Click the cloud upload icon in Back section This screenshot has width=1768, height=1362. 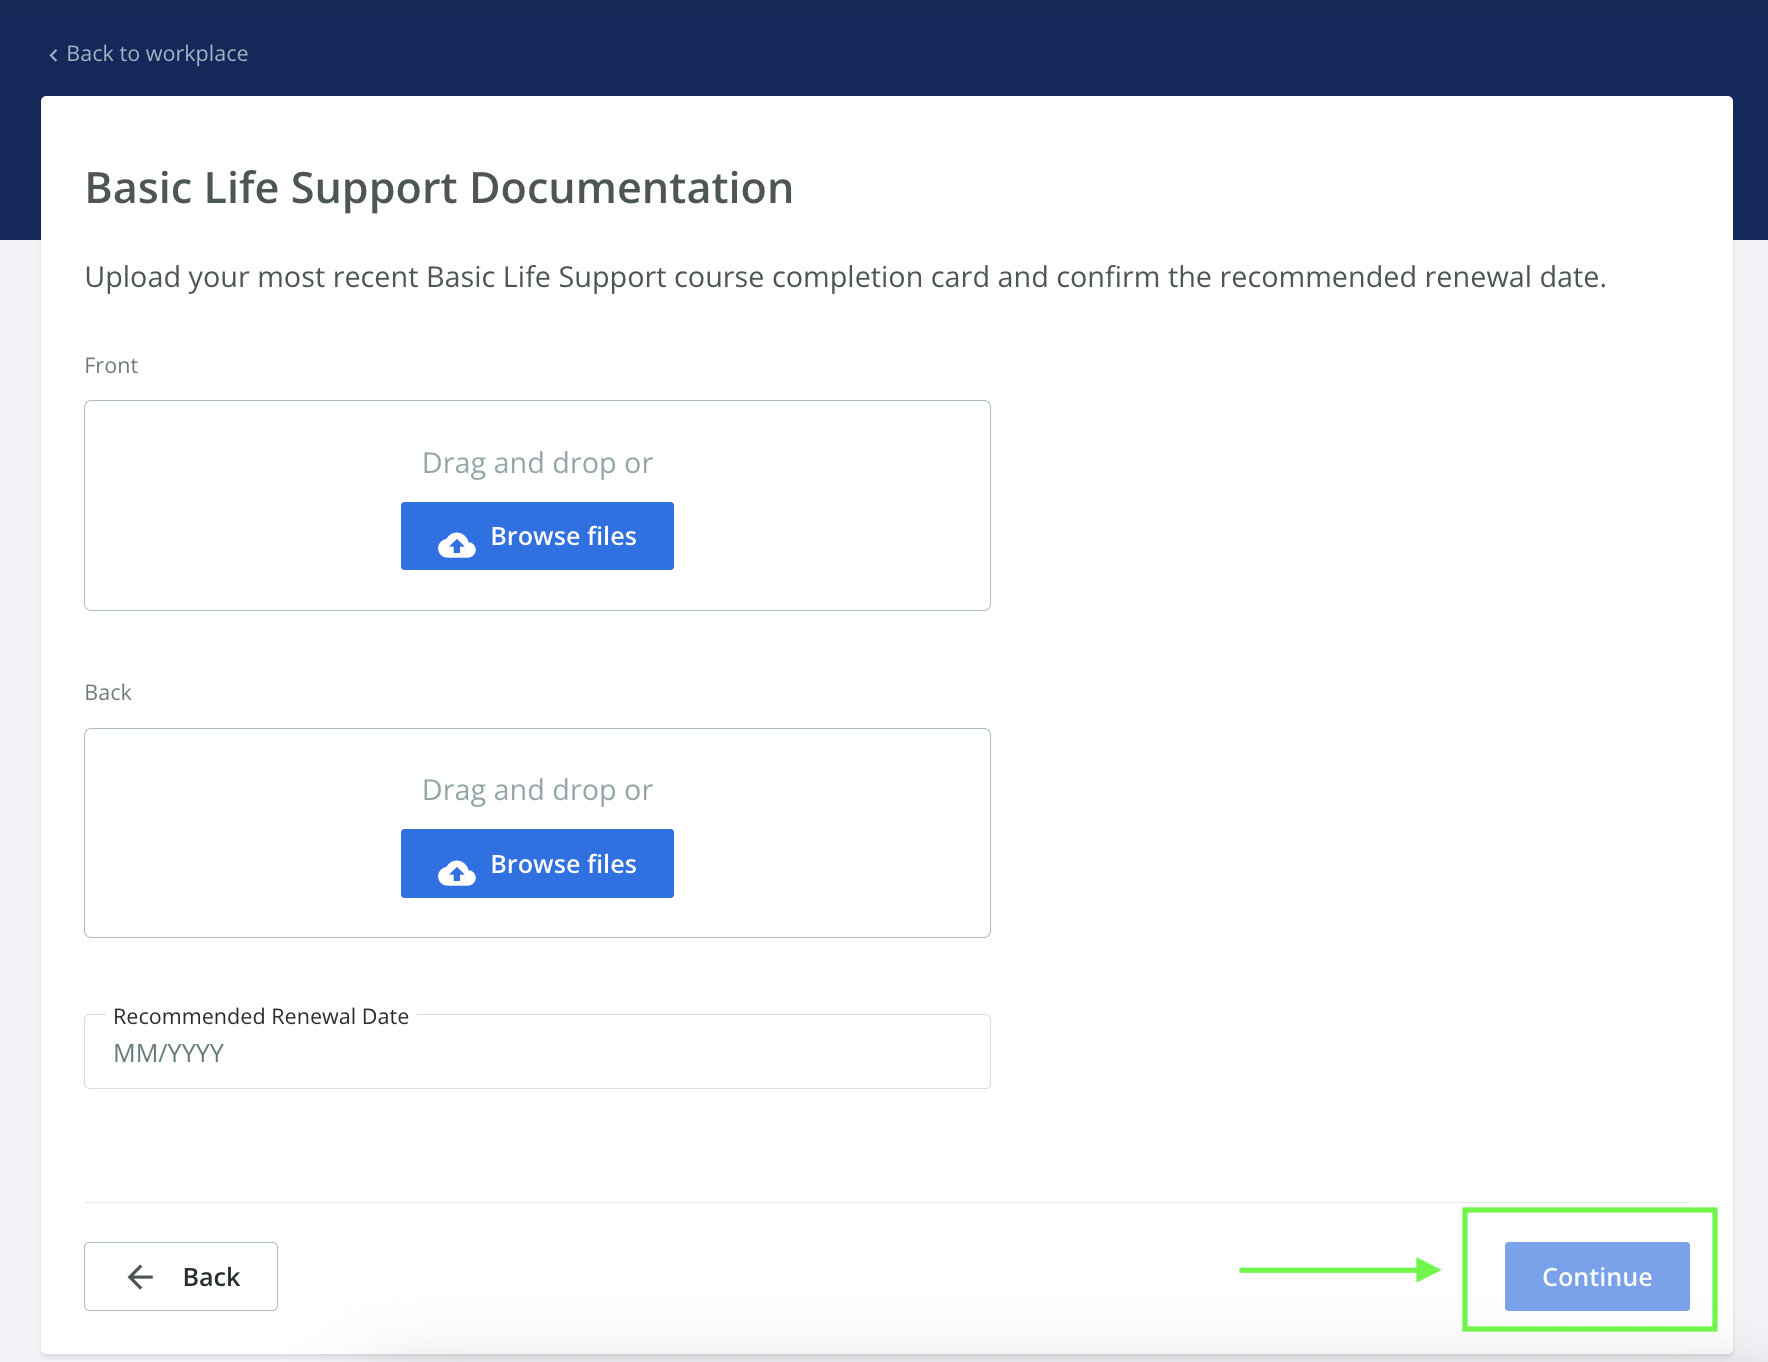457,872
